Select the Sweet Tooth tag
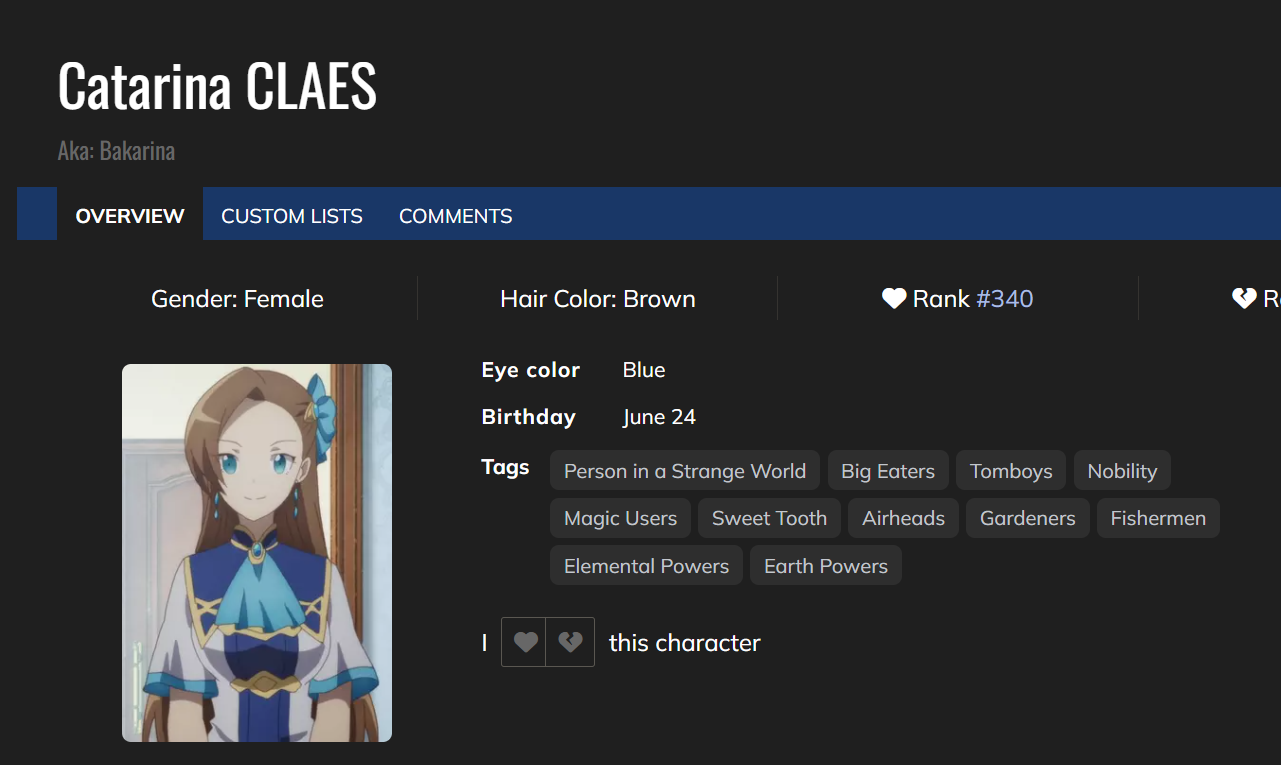This screenshot has width=1281, height=765. point(769,518)
